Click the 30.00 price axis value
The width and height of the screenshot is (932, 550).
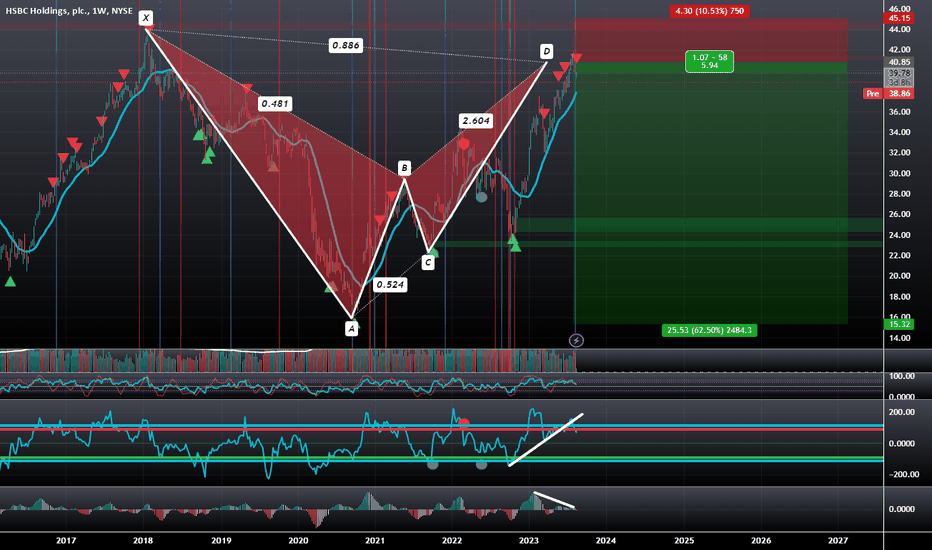click(900, 173)
